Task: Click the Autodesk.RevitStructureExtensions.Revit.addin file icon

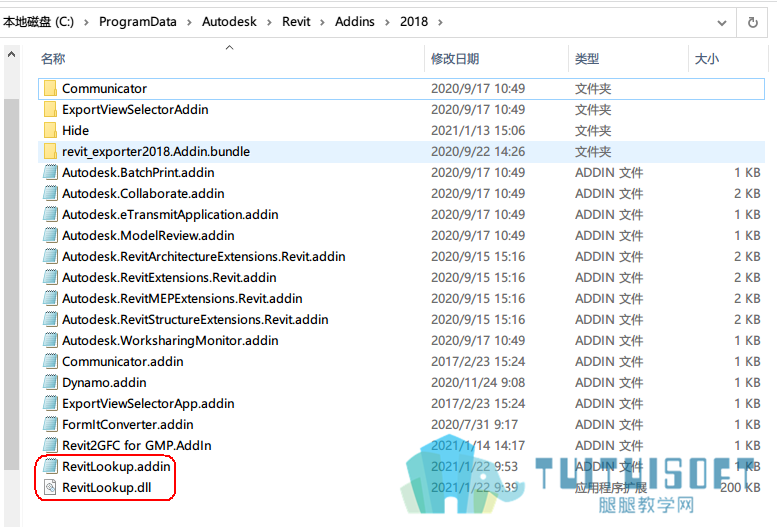Action: [50, 319]
